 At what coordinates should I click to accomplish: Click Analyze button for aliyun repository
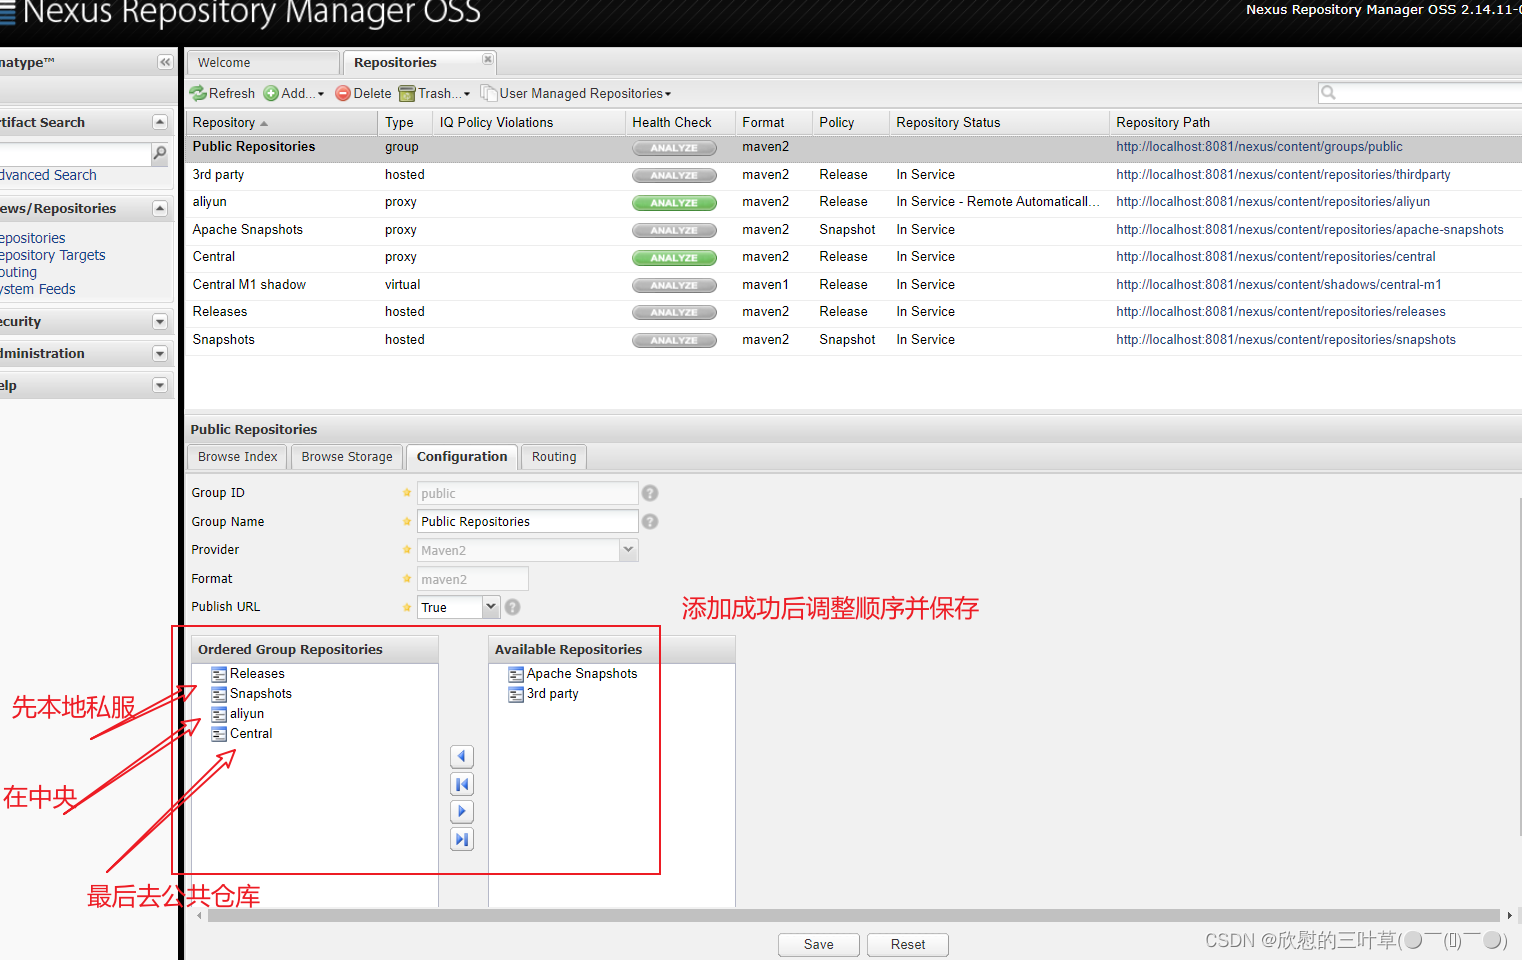point(674,202)
